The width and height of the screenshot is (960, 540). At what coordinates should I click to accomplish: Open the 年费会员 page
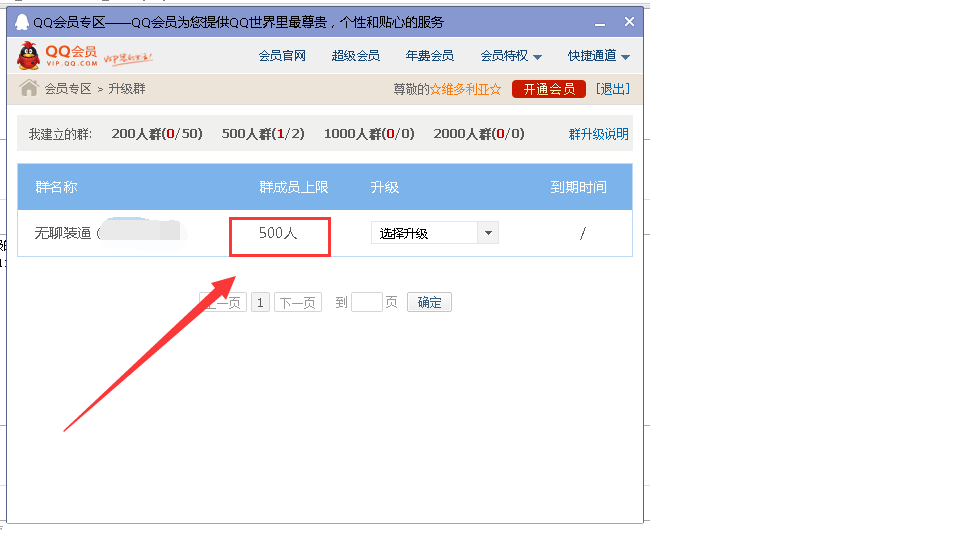(x=430, y=56)
